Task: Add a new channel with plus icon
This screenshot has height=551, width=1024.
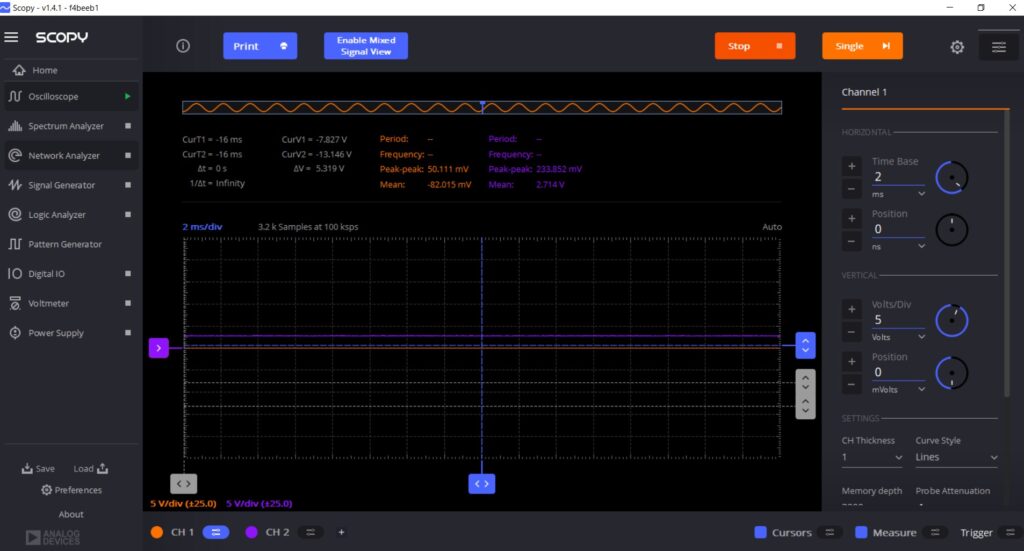Action: [x=341, y=532]
